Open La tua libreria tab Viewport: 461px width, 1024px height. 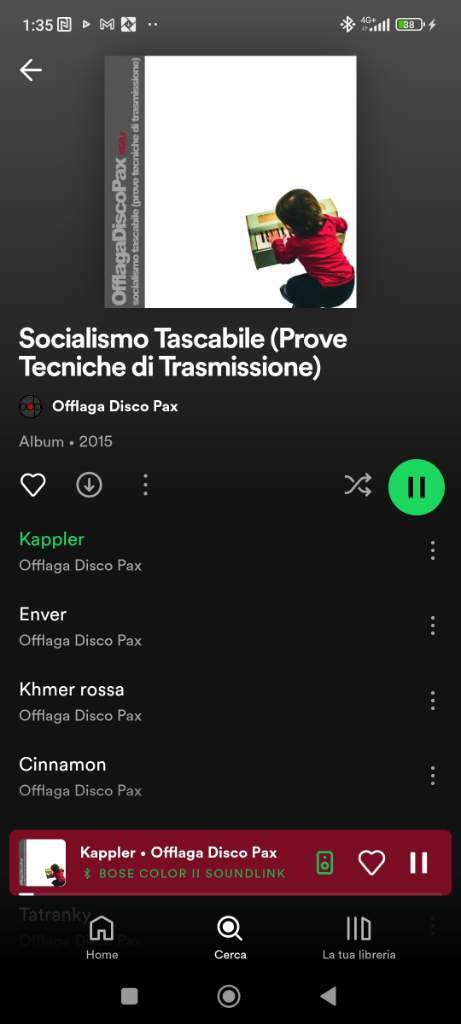[358, 937]
